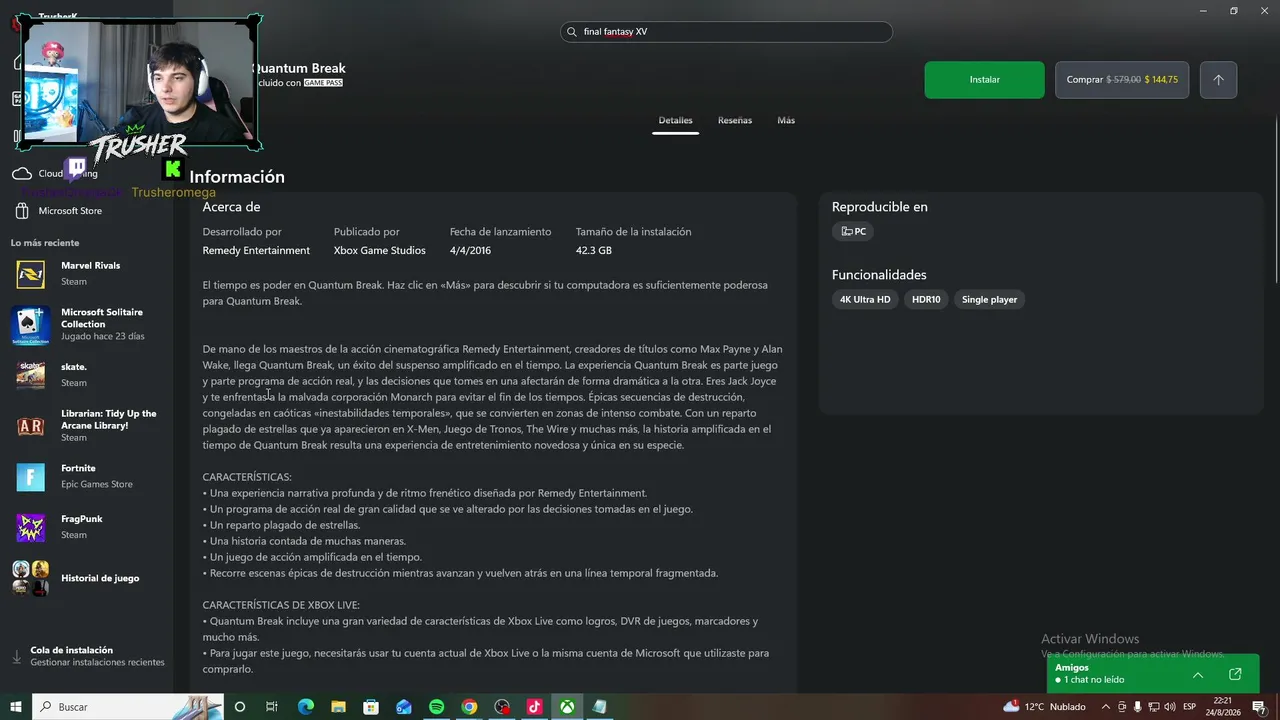Screen dimensions: 1280x720
Task: Launch Microsoft Edge from the taskbar
Action: click(x=306, y=707)
